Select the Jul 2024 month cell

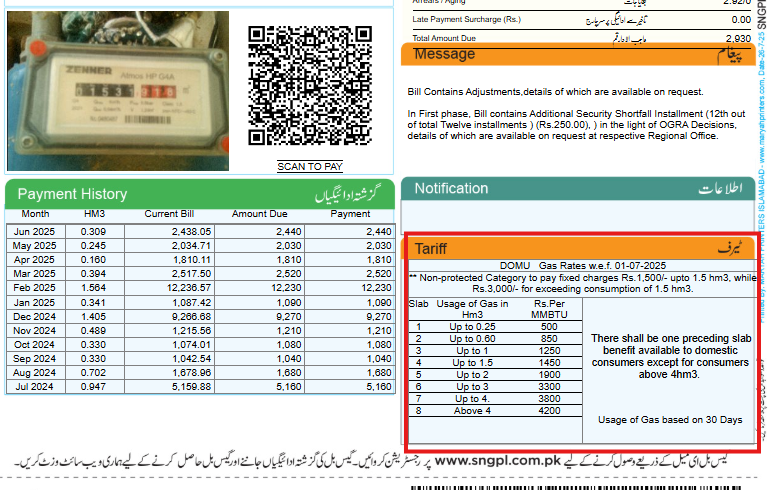click(35, 387)
